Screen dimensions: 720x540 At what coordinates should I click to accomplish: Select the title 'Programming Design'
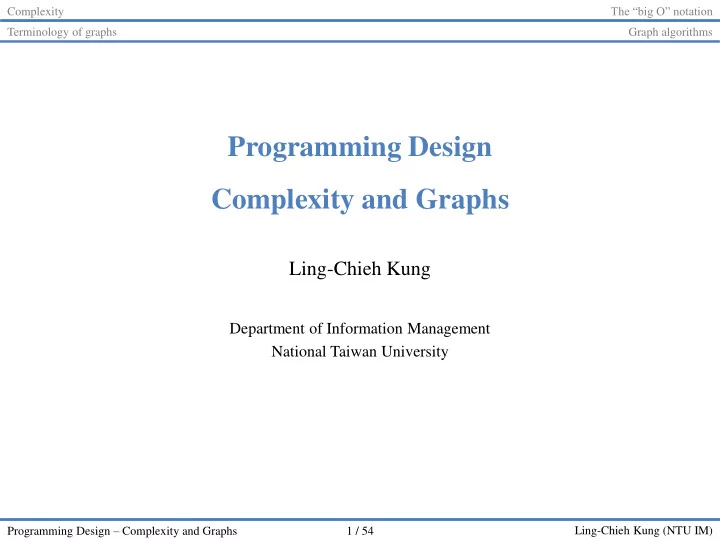pyautogui.click(x=360, y=147)
